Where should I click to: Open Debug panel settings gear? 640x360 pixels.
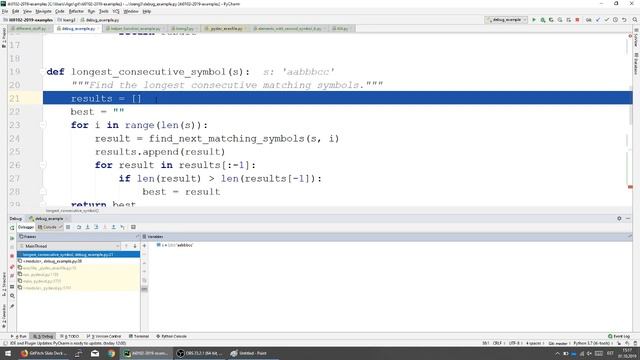click(619, 218)
